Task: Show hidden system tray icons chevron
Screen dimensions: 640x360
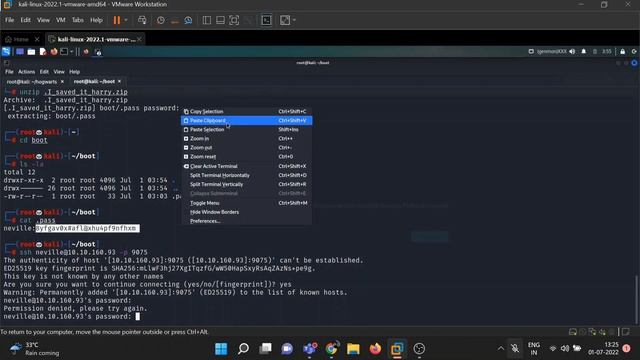Action: [500, 348]
